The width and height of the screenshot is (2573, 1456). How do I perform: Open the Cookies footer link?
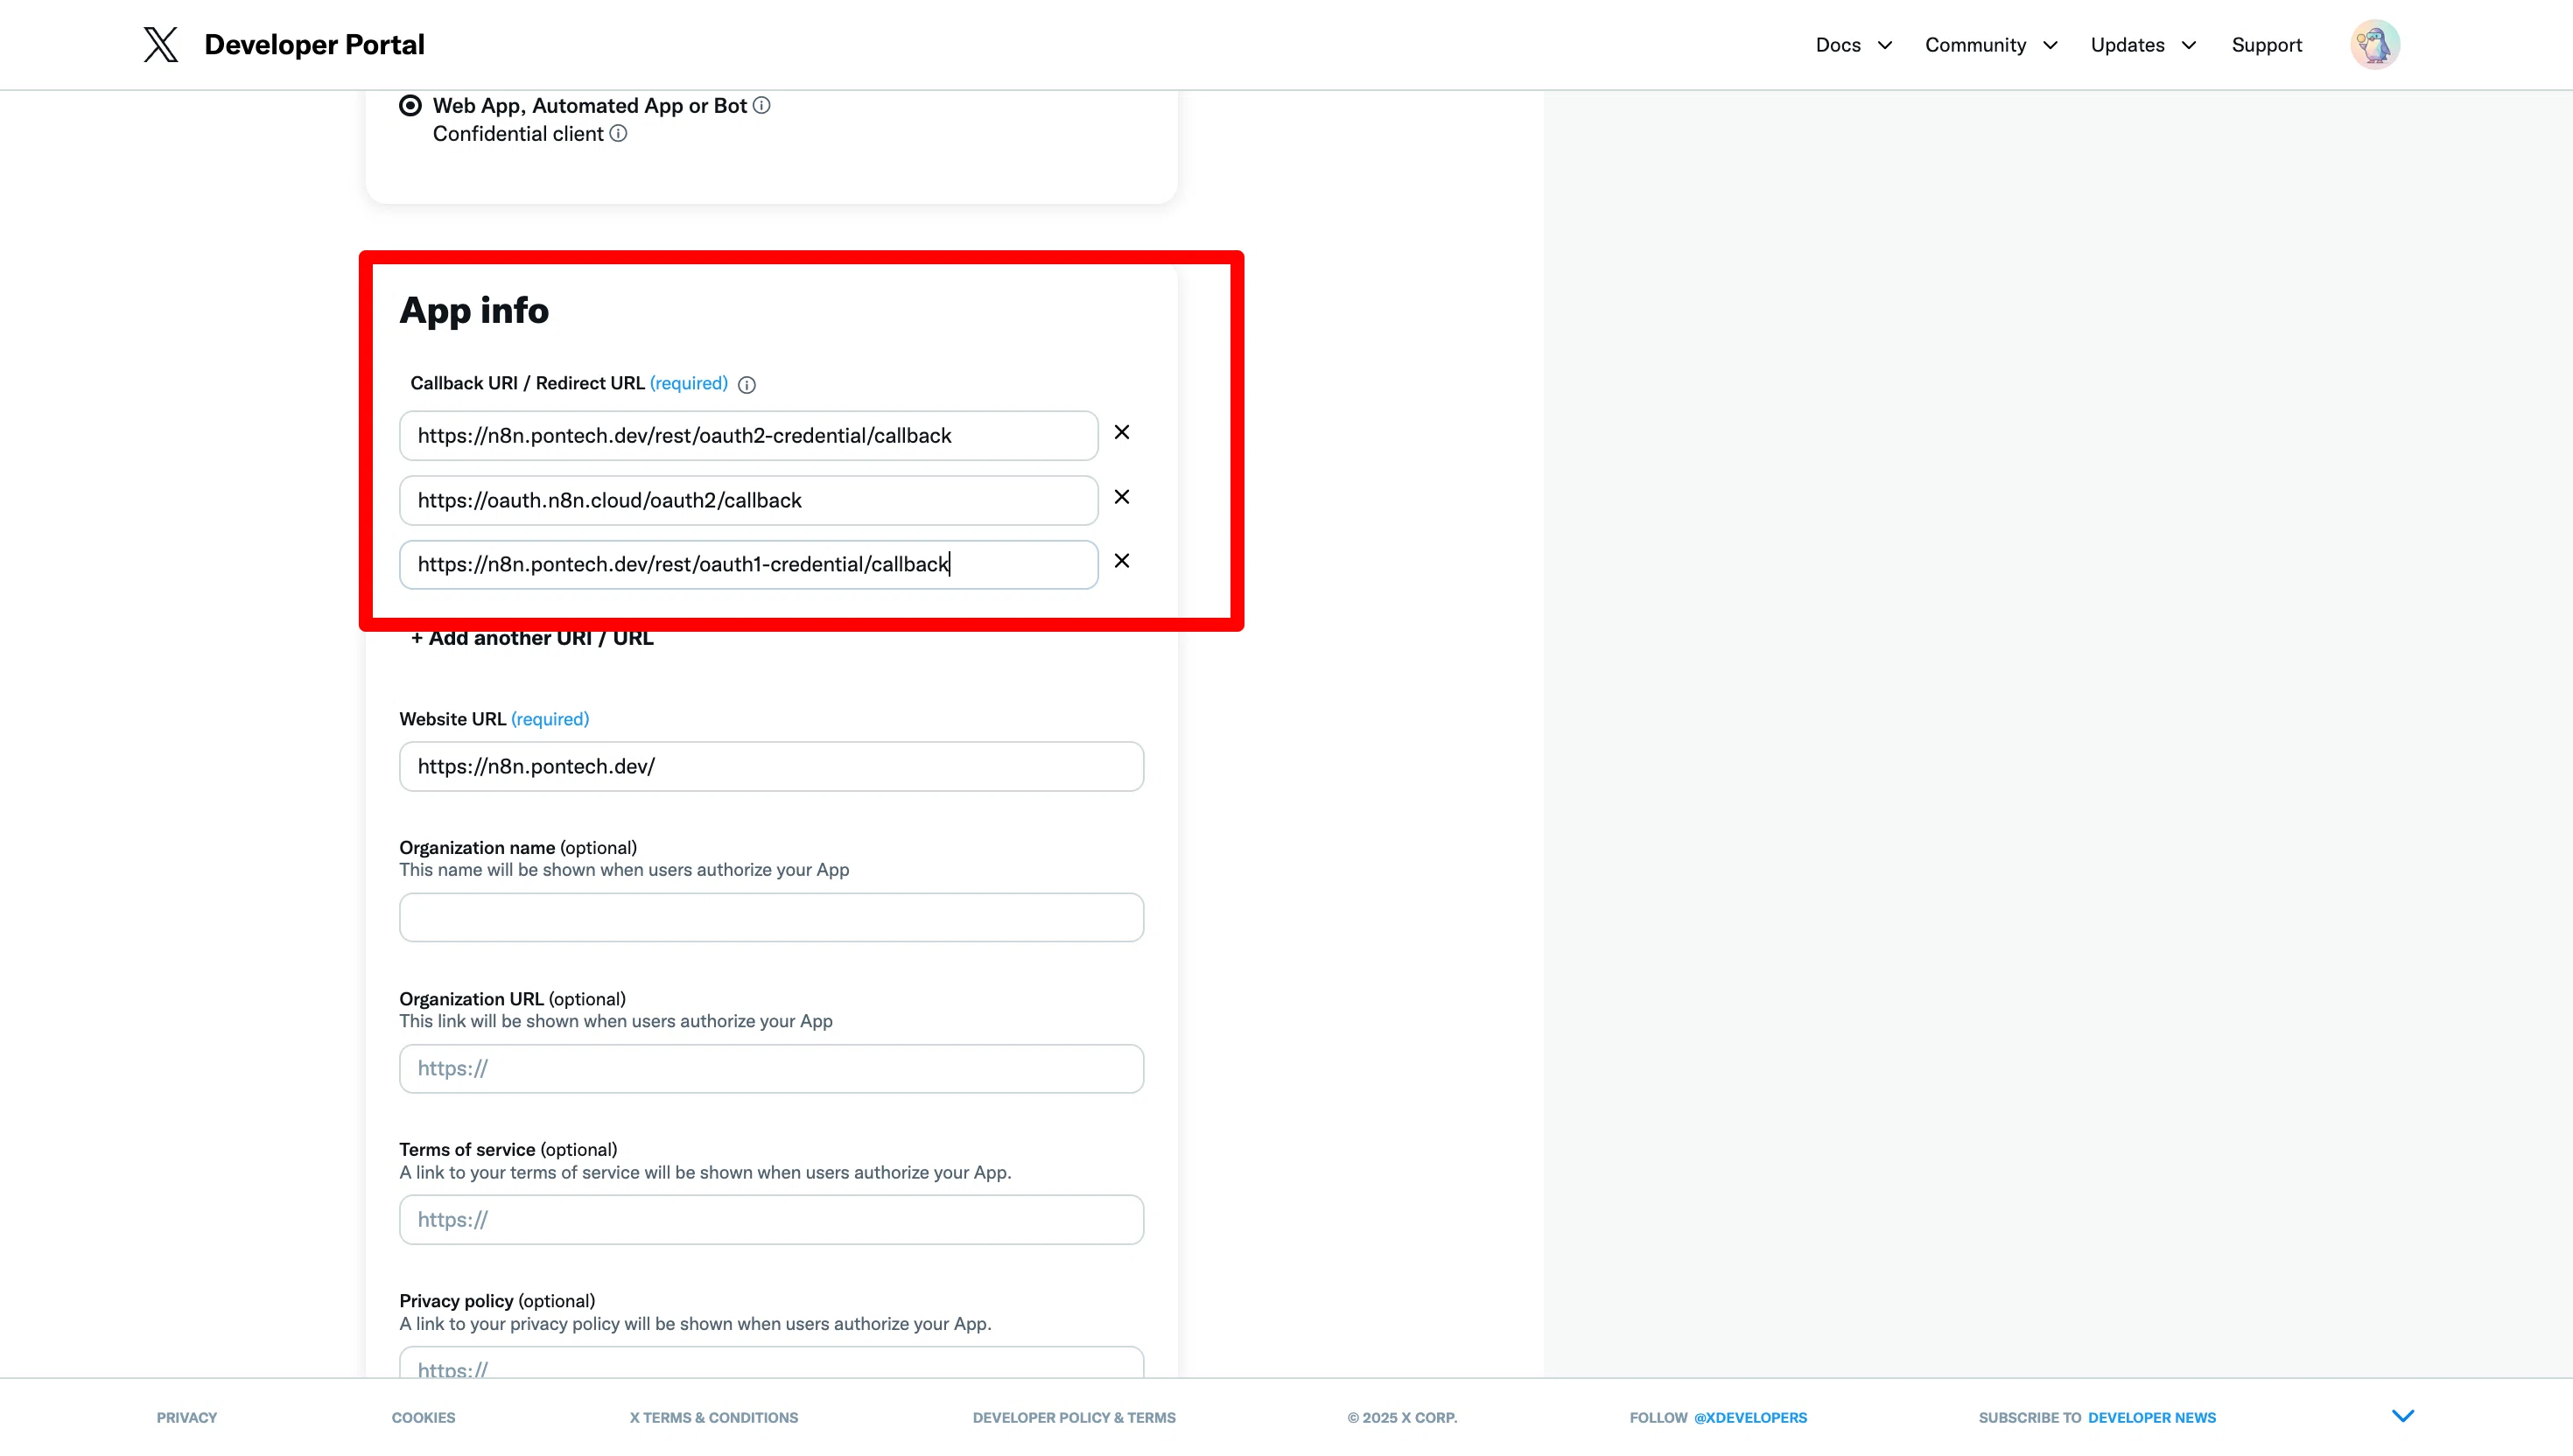423,1418
